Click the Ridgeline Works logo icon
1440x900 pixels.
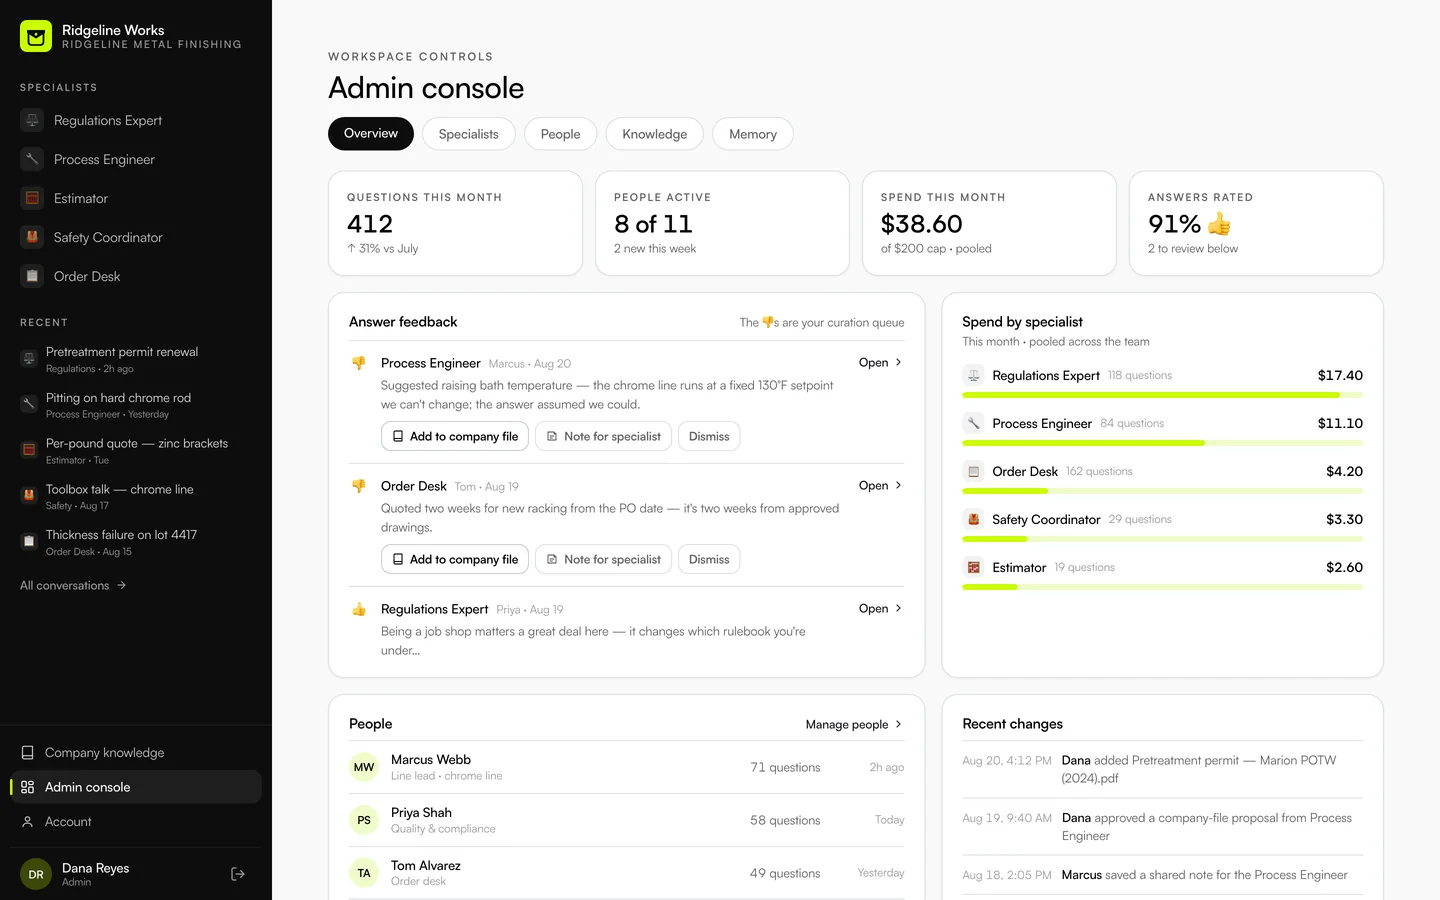[x=36, y=36]
